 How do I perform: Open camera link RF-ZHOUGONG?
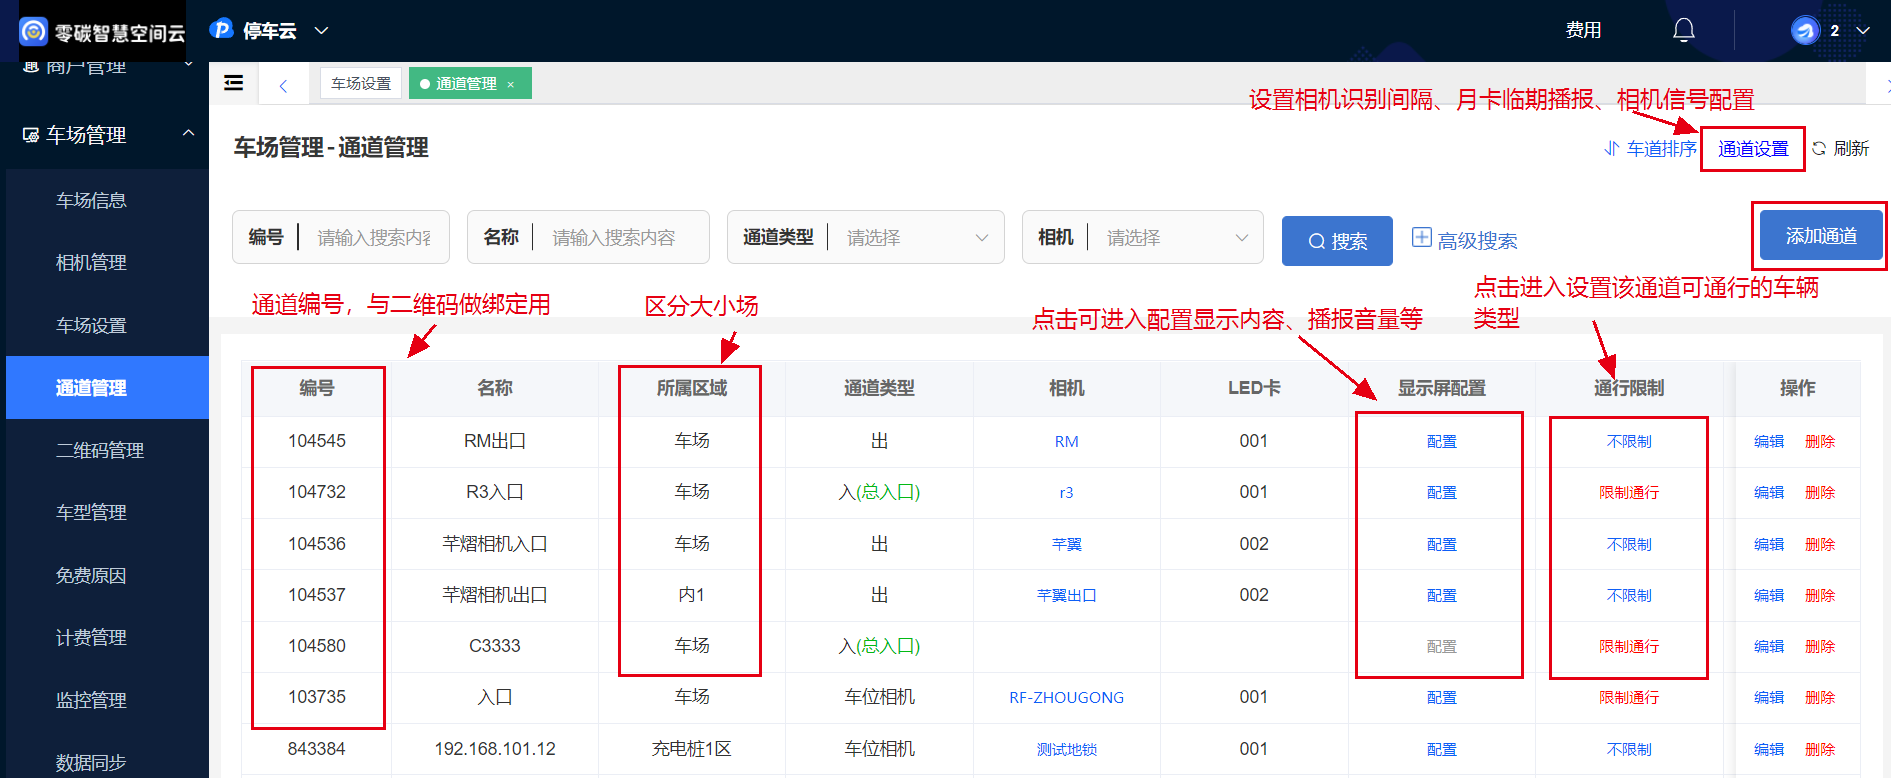1066,697
